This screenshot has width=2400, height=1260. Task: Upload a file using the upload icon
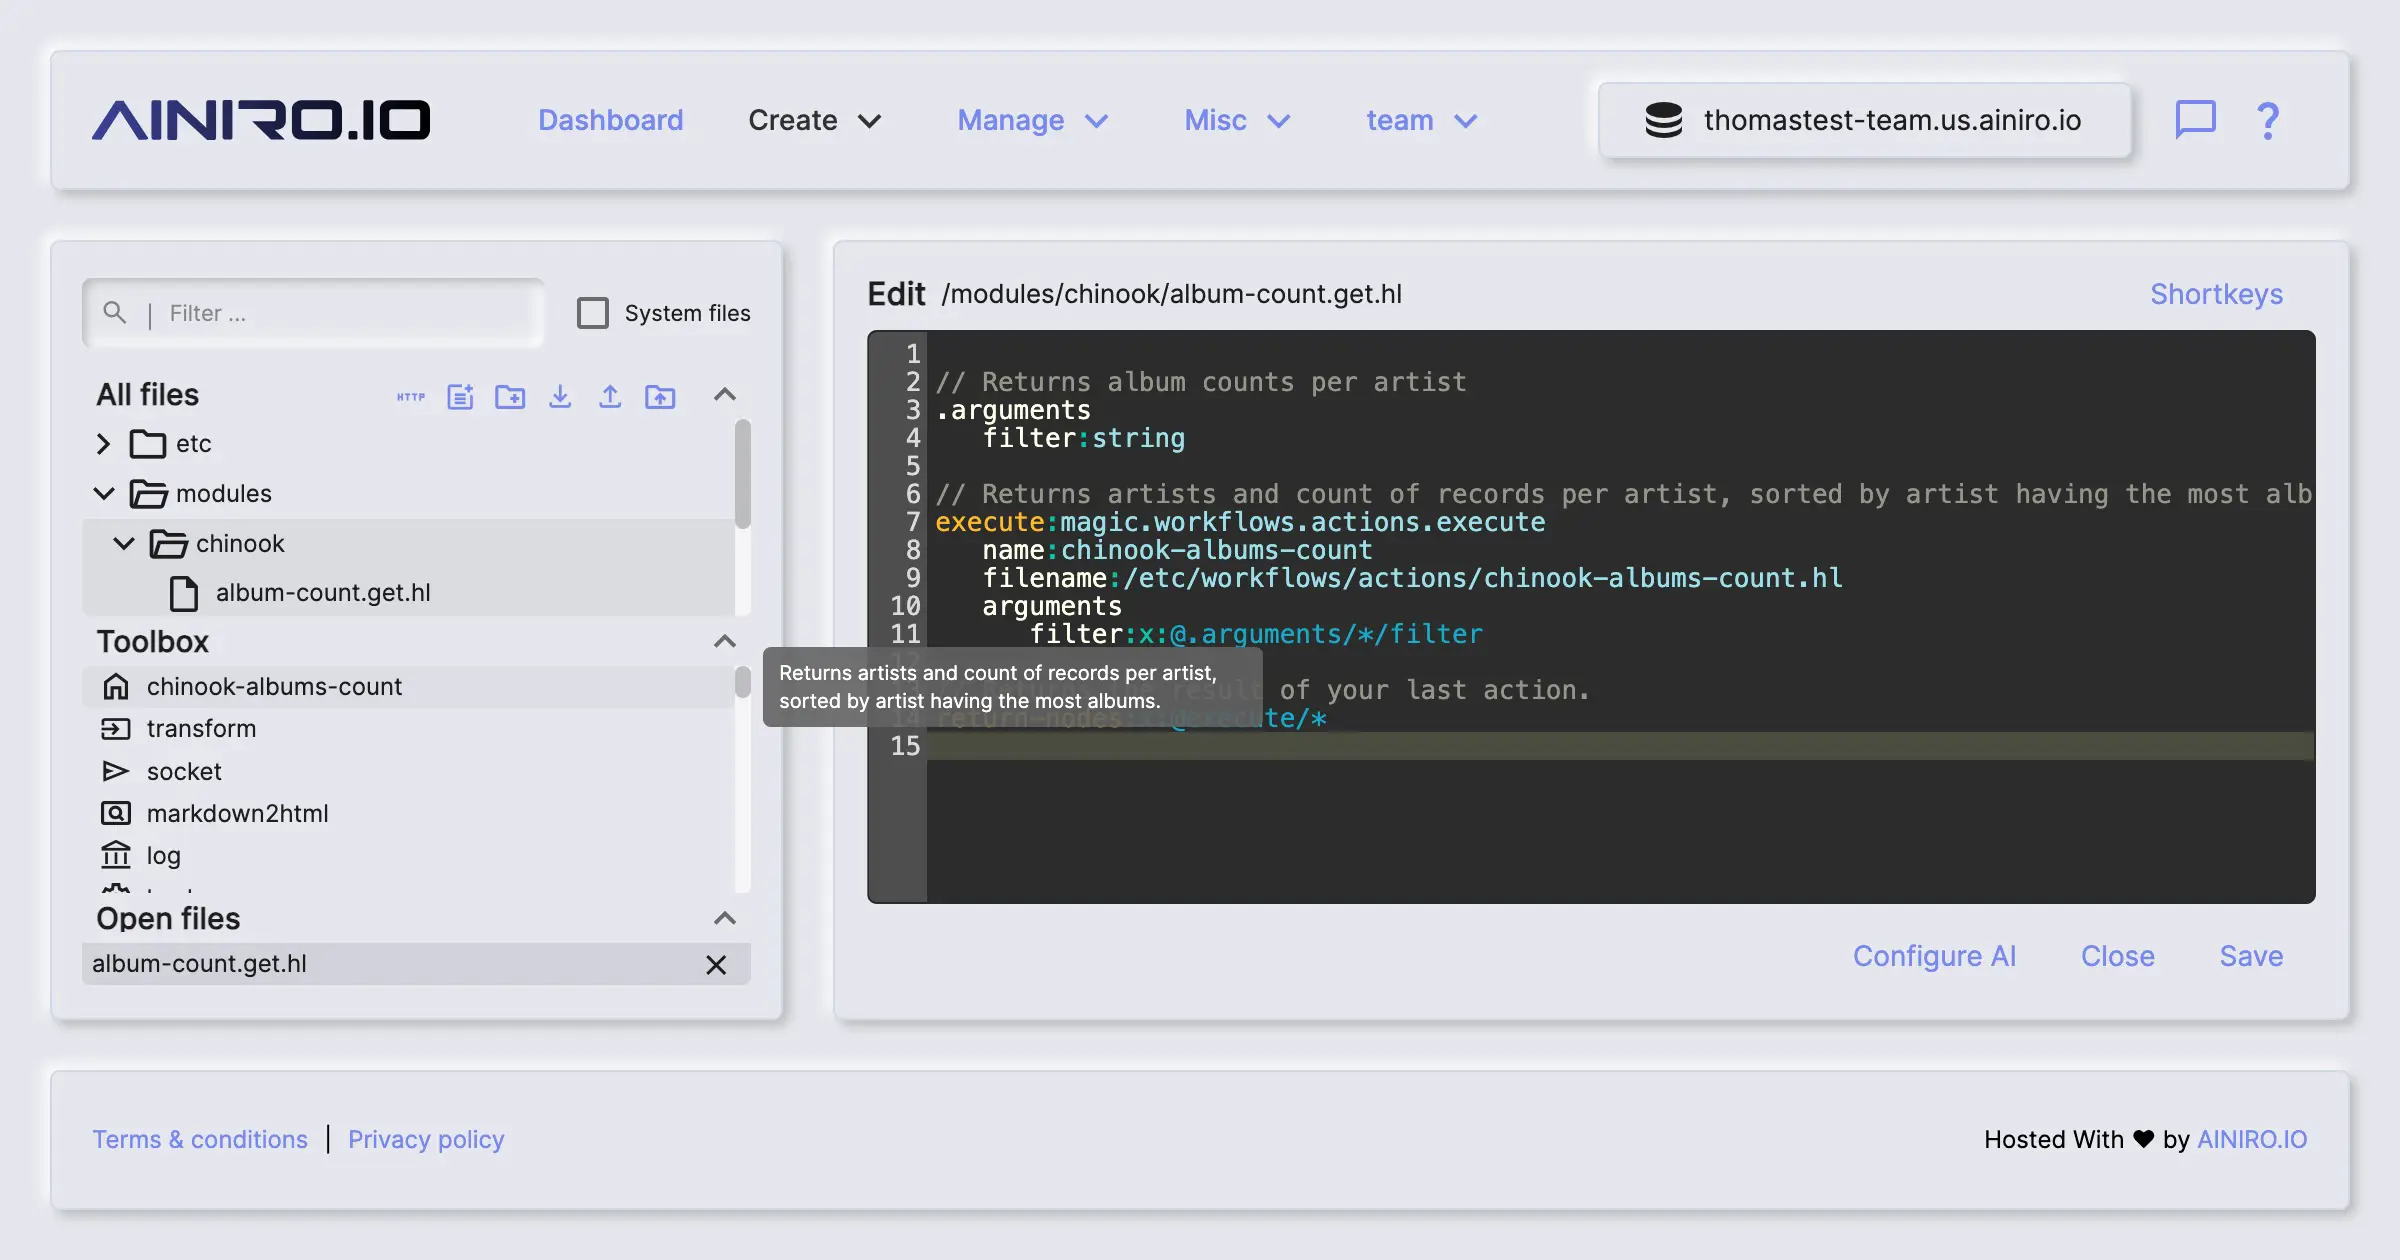(610, 396)
